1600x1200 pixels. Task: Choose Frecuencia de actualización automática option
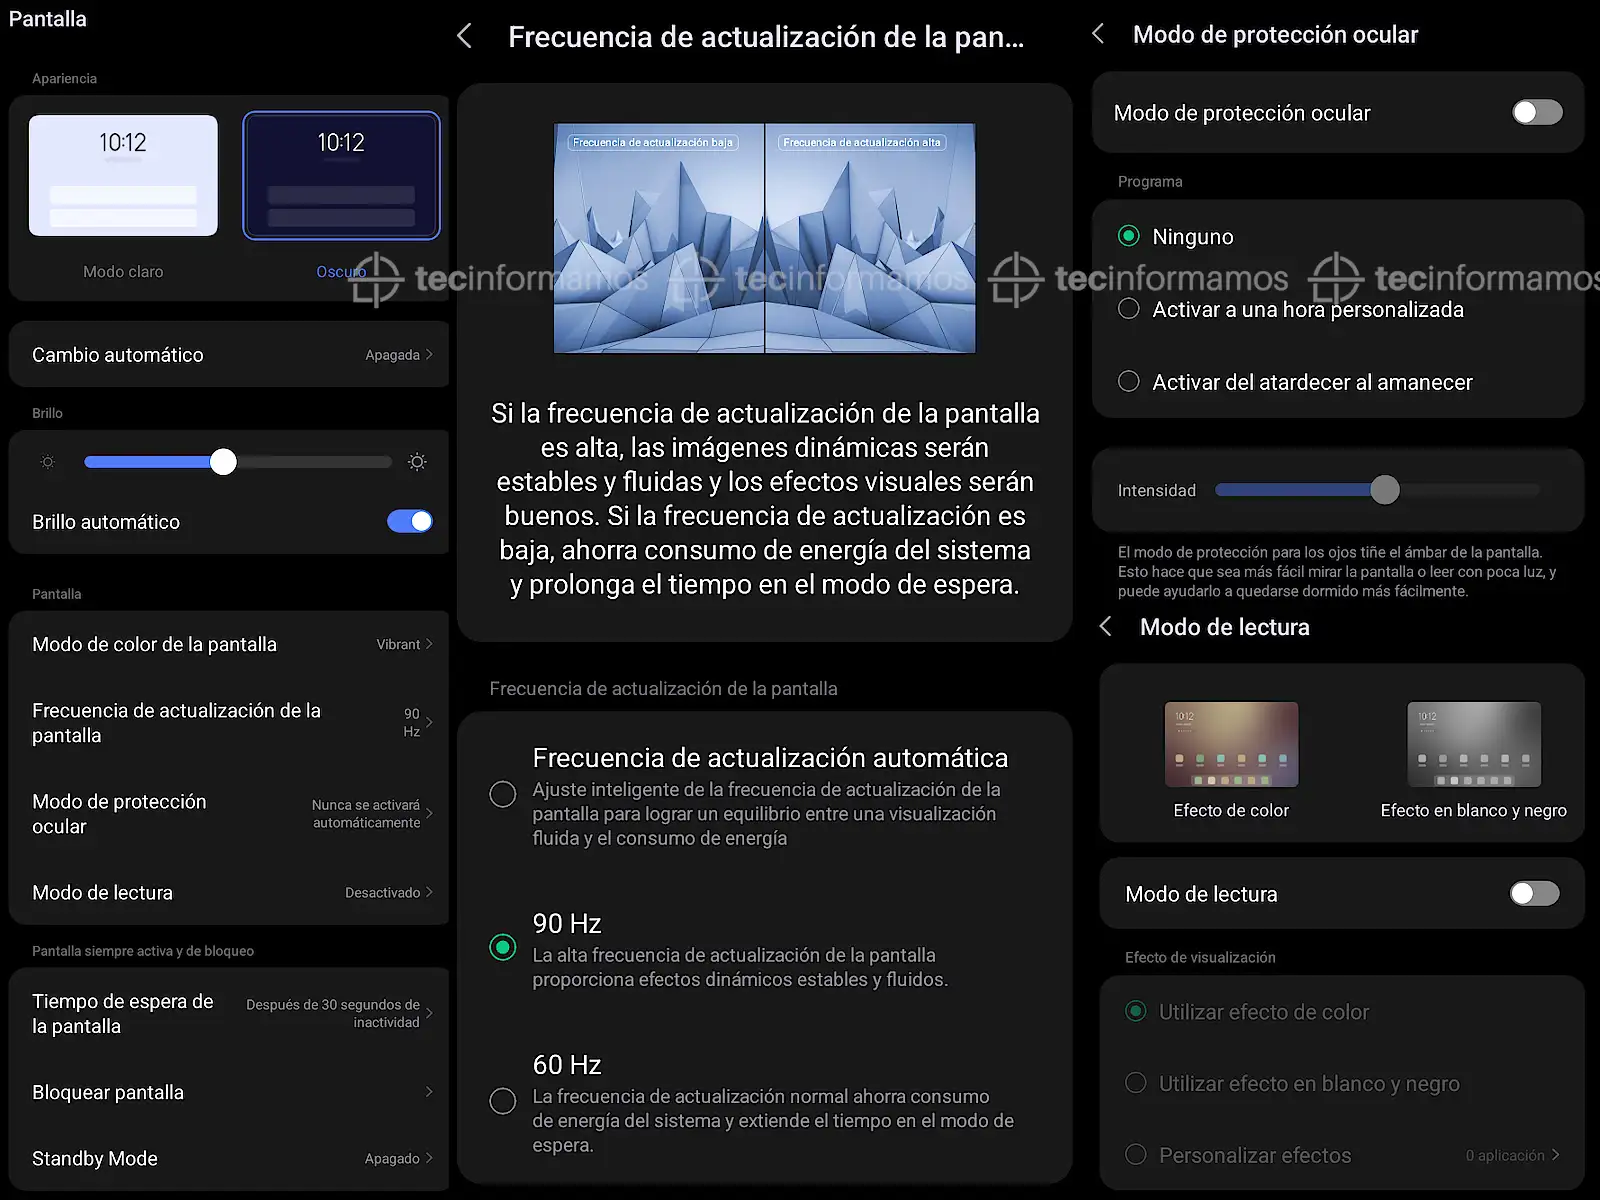tap(503, 794)
